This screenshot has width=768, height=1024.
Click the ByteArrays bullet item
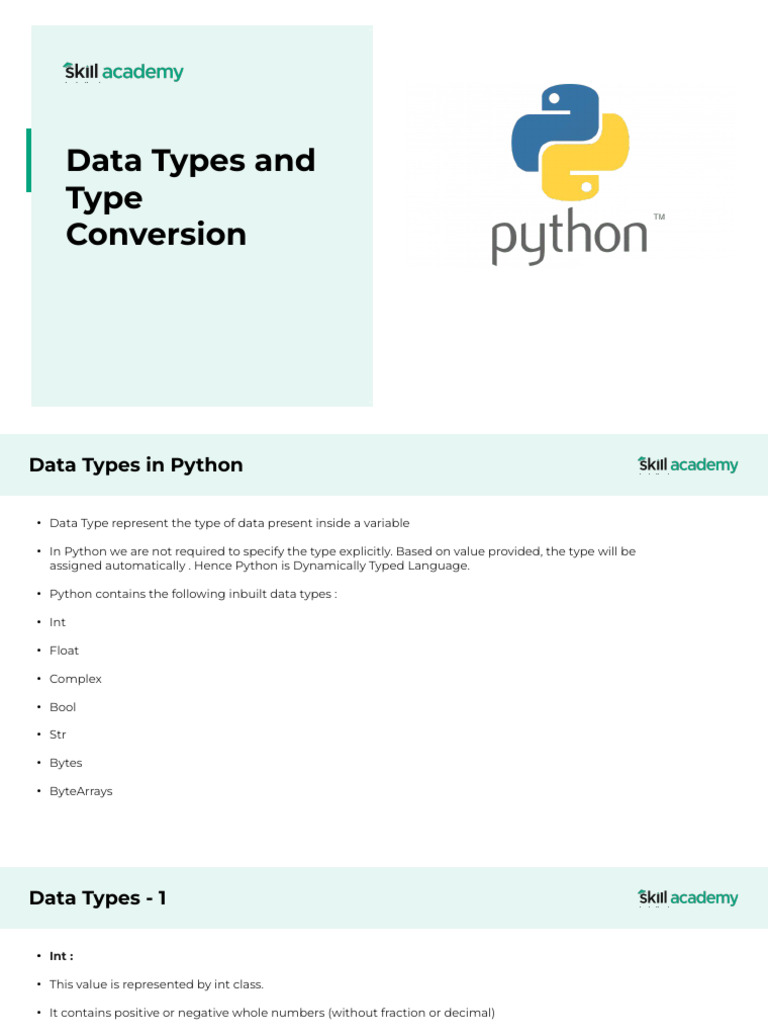(81, 791)
